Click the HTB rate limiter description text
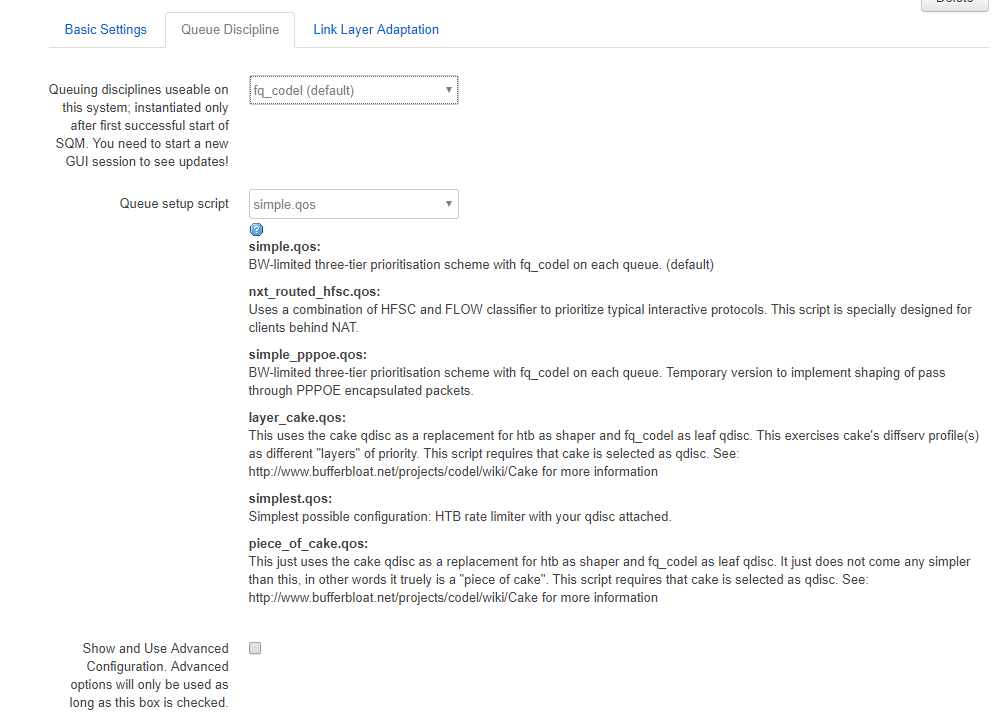The image size is (1001, 727). [460, 517]
